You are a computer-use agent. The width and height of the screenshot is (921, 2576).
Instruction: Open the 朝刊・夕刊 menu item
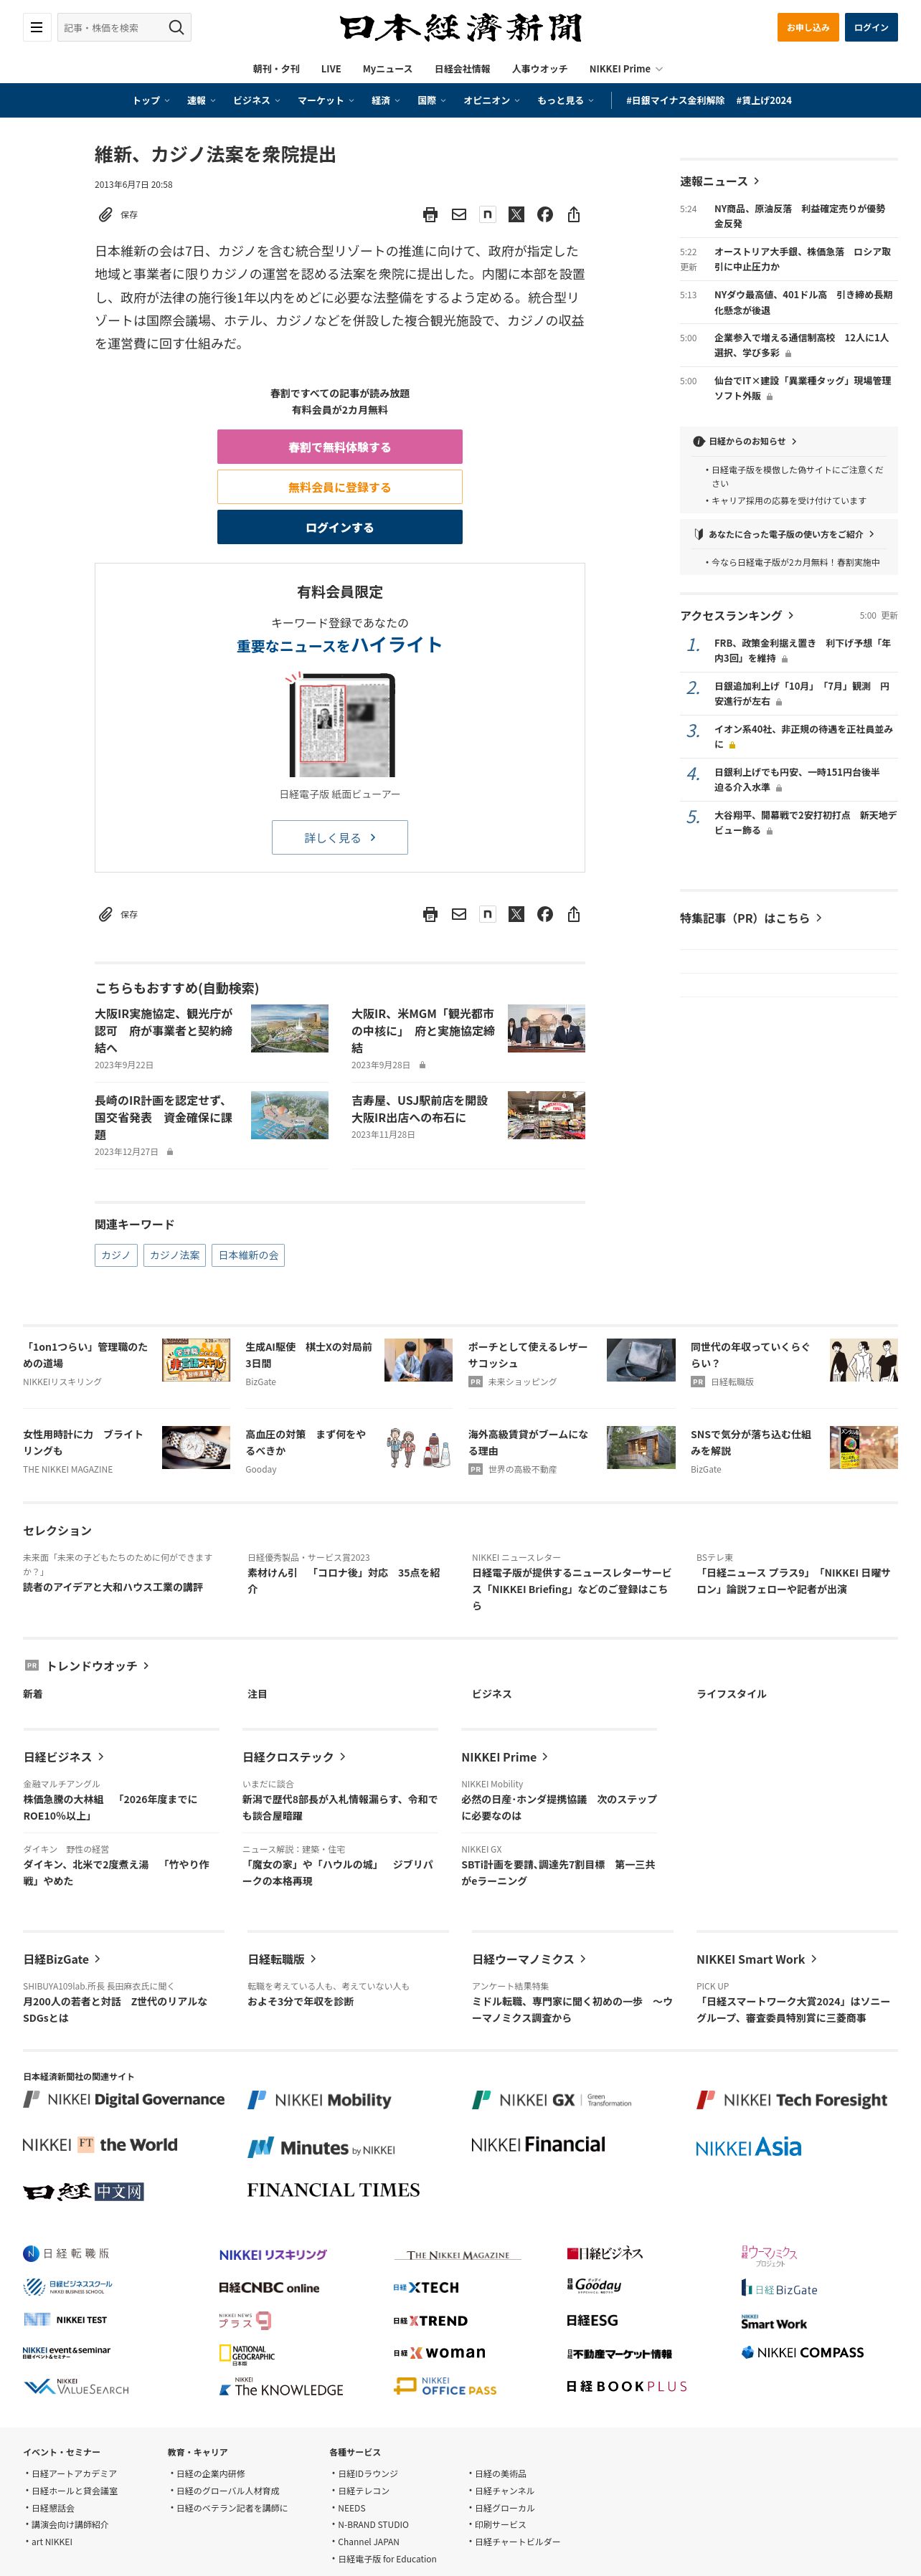pos(276,69)
